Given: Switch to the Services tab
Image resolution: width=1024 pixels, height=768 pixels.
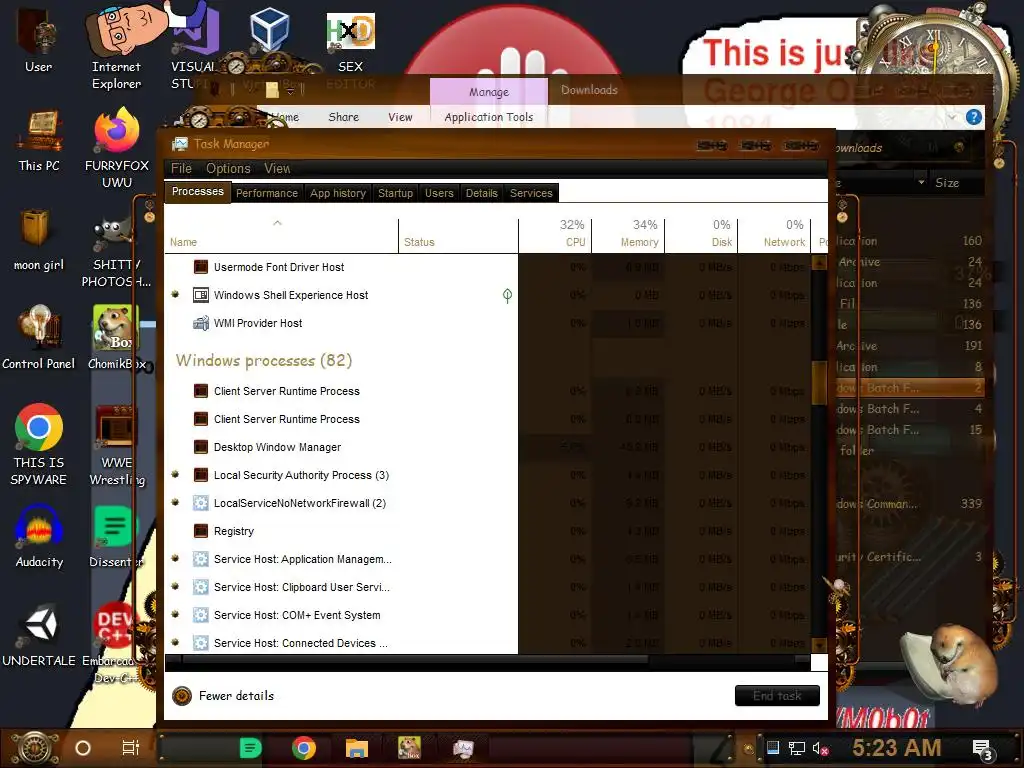Looking at the screenshot, I should click(x=531, y=193).
